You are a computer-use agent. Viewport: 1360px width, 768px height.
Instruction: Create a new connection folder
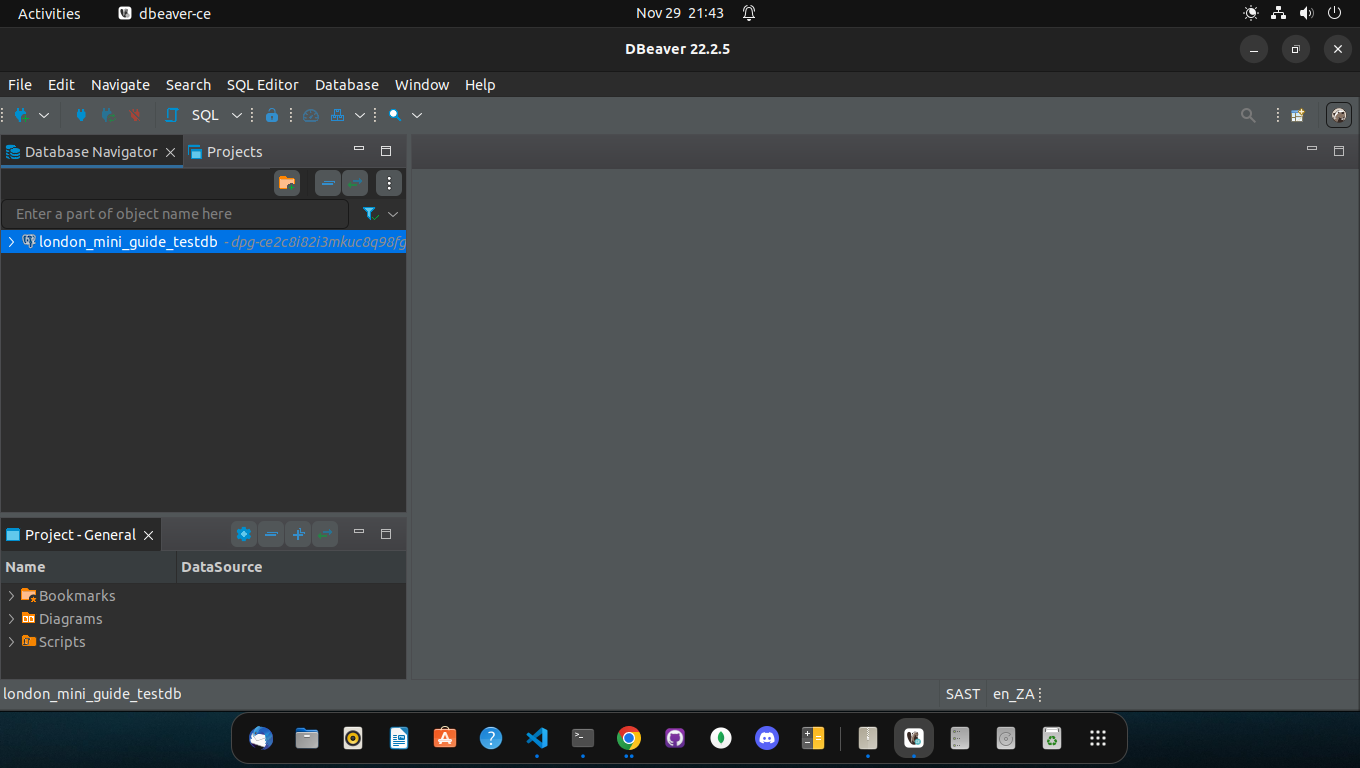287,183
